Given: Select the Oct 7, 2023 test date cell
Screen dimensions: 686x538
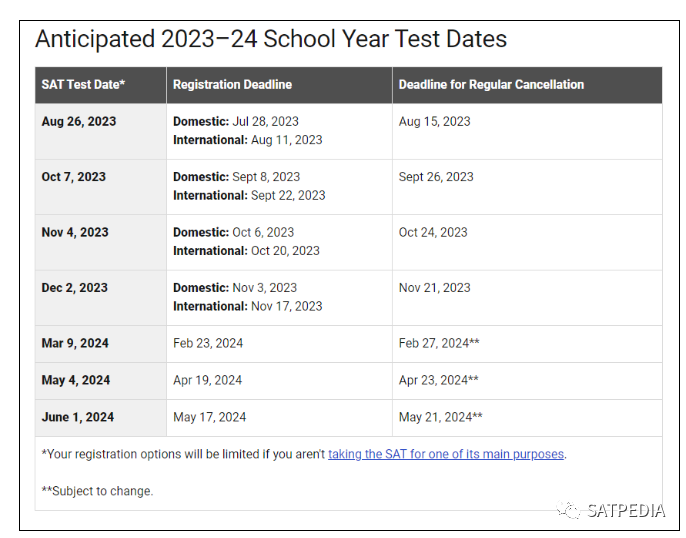Looking at the screenshot, I should click(74, 177).
